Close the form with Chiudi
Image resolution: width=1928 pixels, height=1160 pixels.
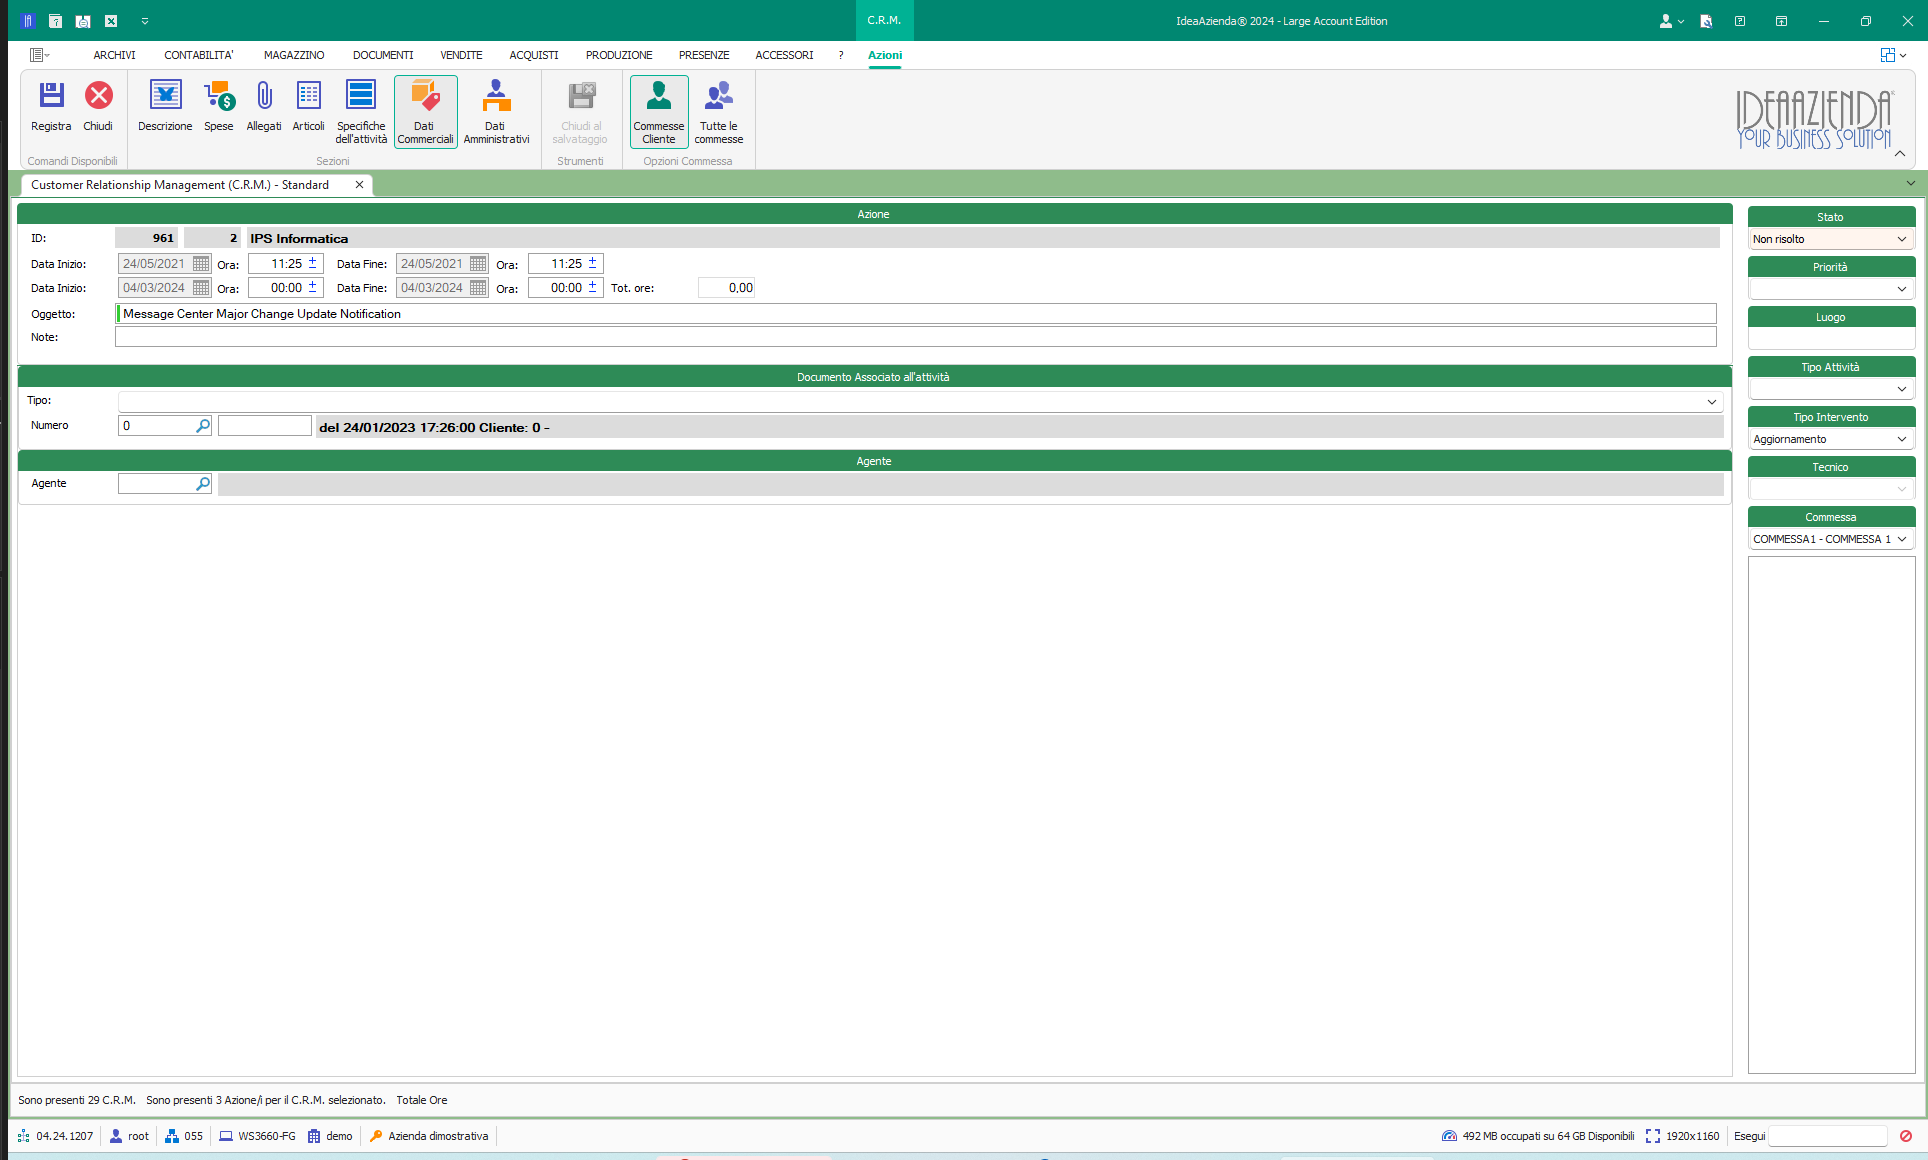98,107
